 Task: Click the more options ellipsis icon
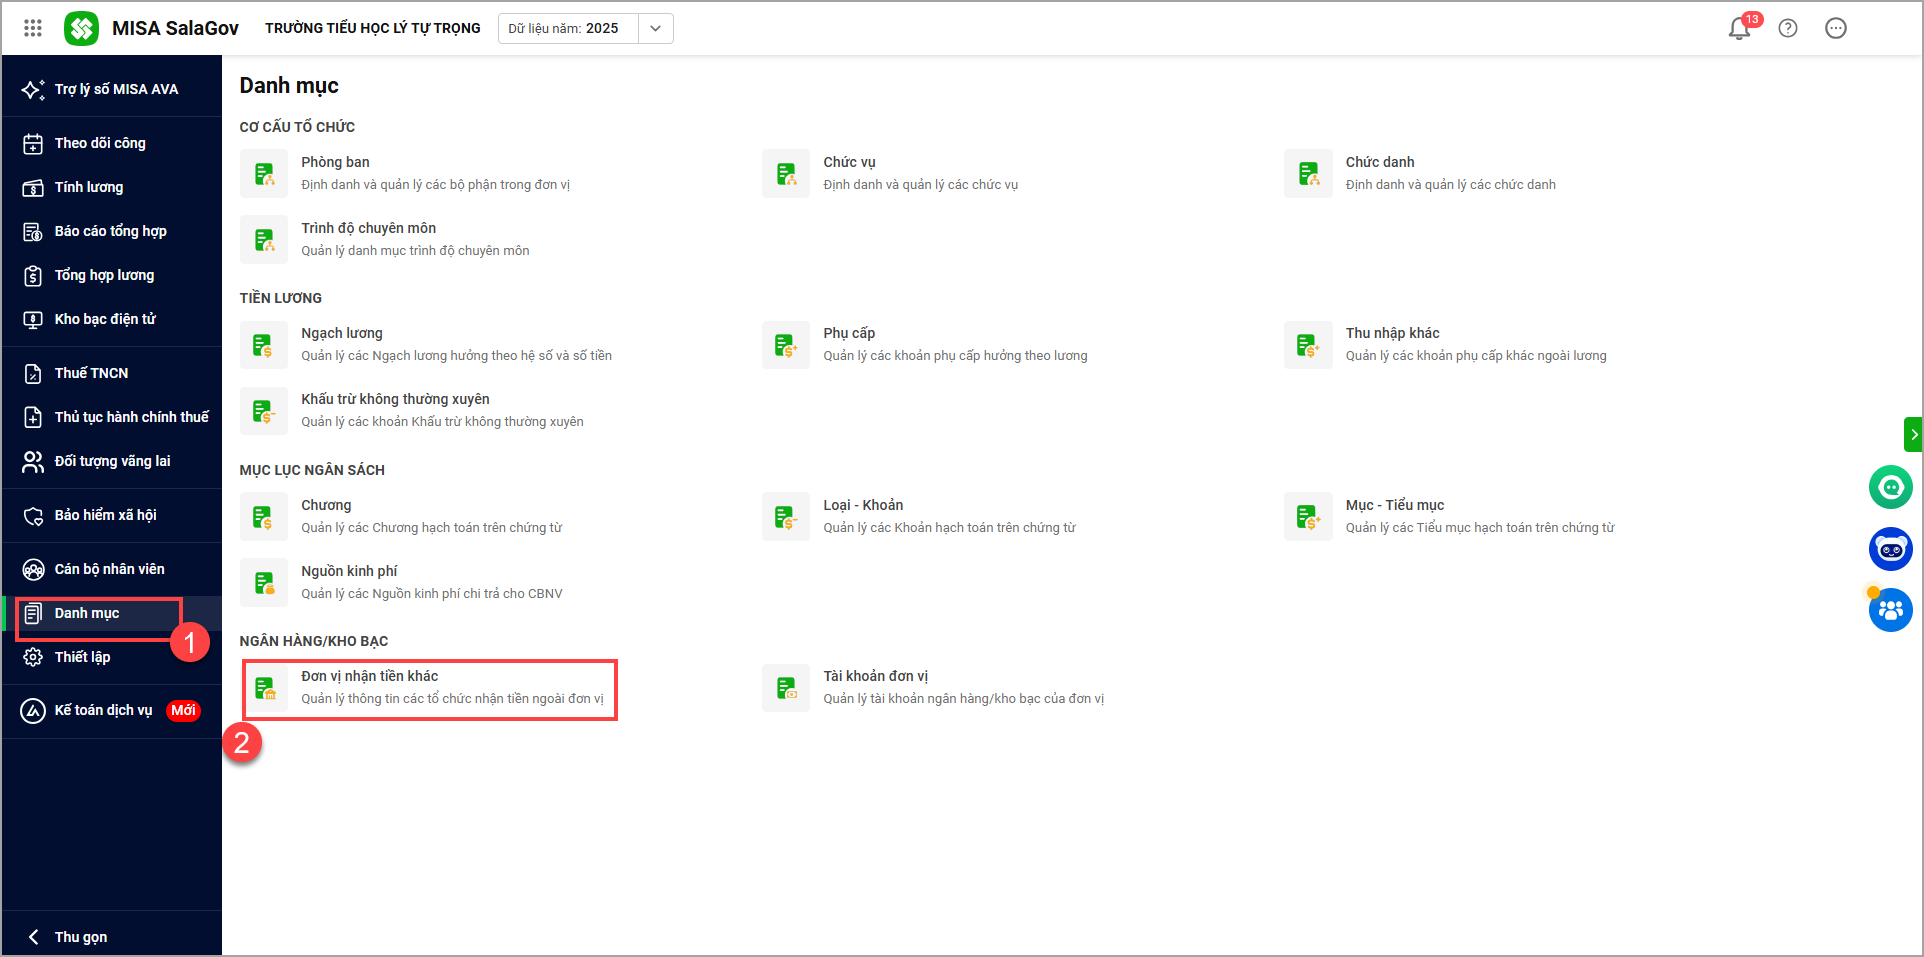pos(1836,29)
